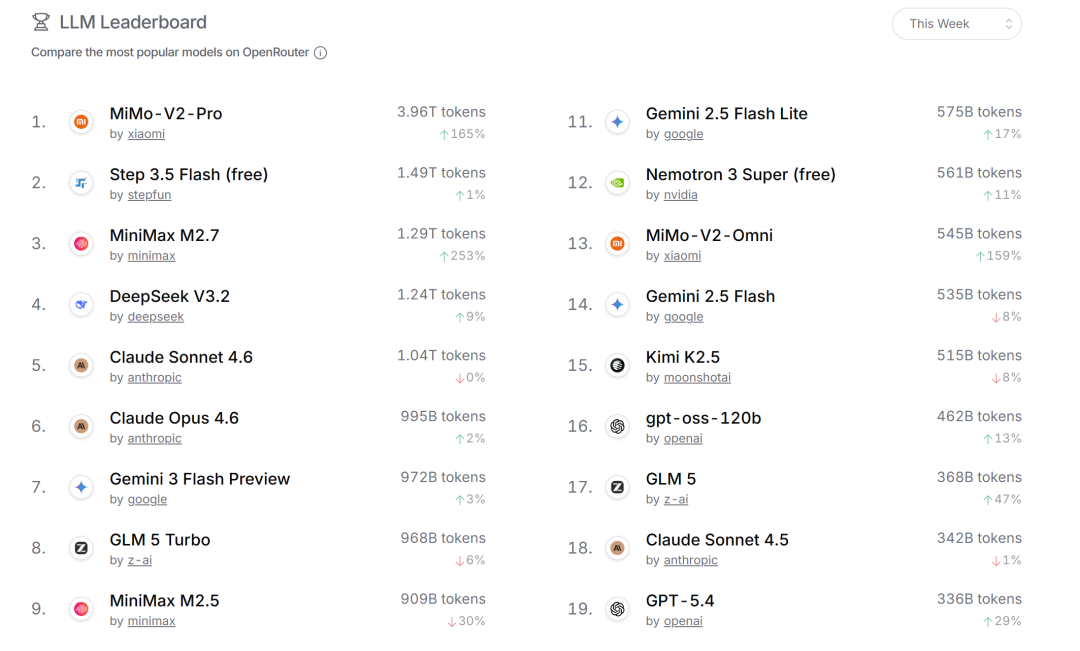
Task: Open the Gemini 2.5 Flash Lite model entry
Action: [726, 114]
